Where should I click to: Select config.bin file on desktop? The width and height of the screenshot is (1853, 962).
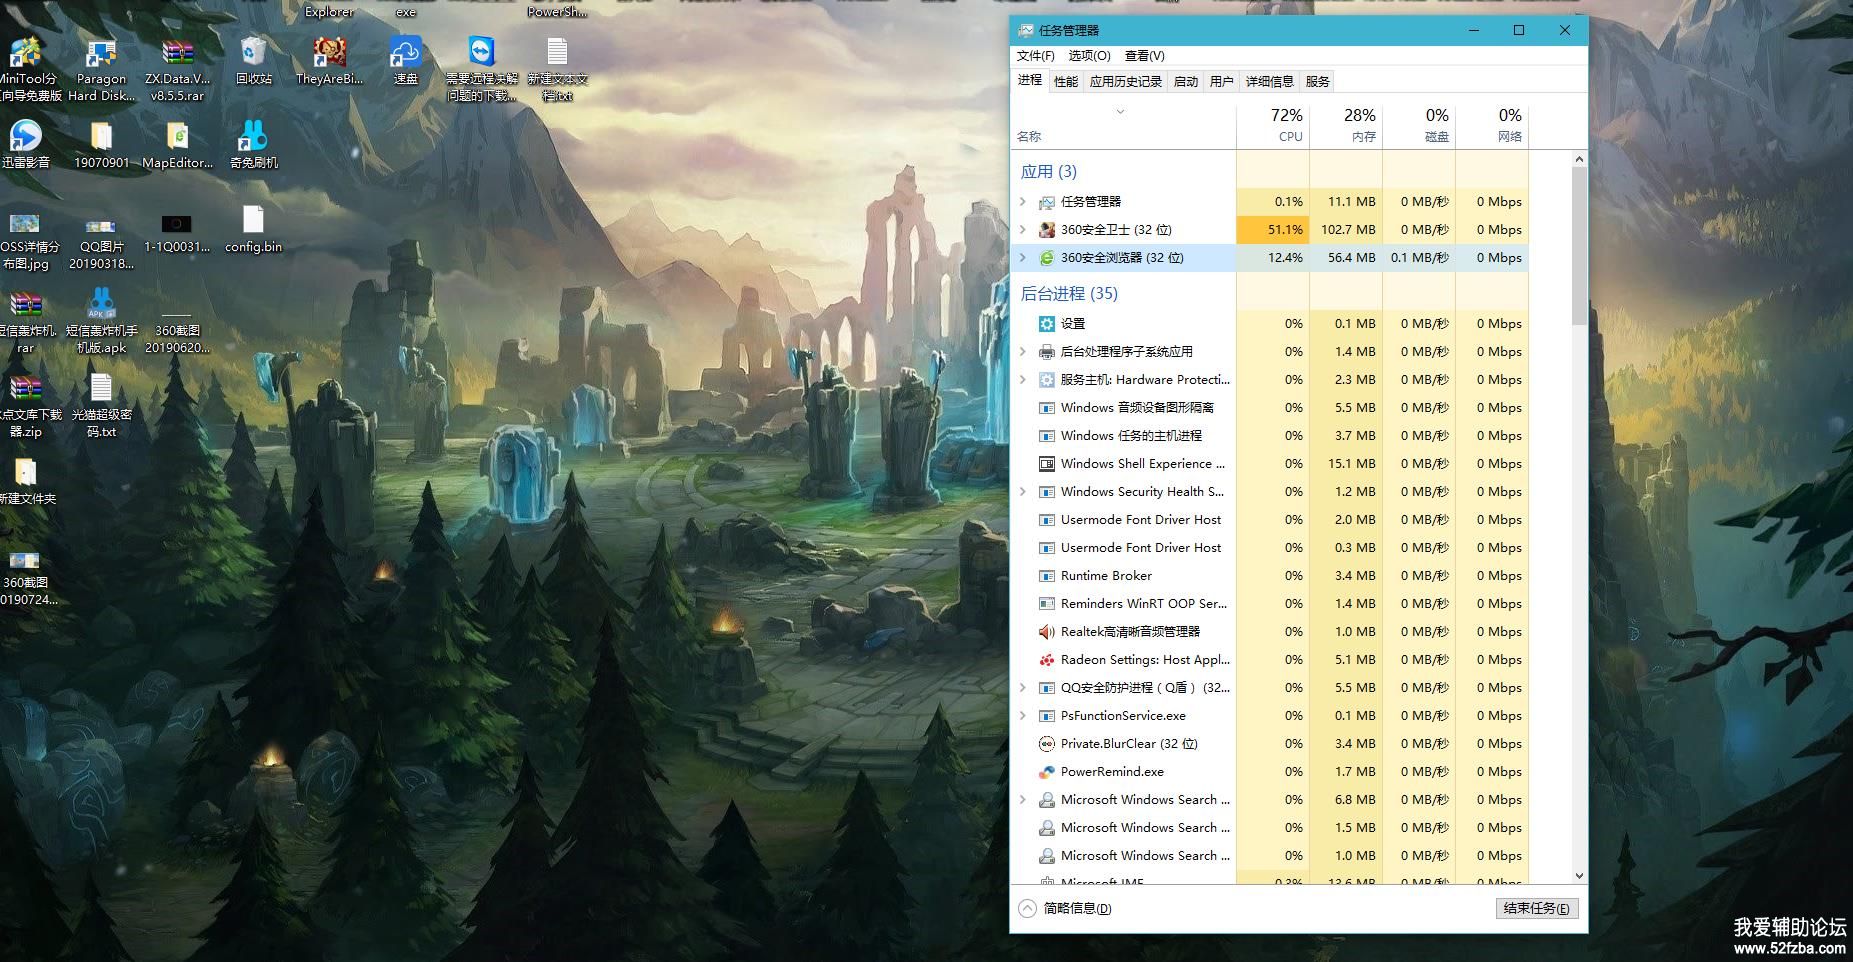pyautogui.click(x=253, y=229)
